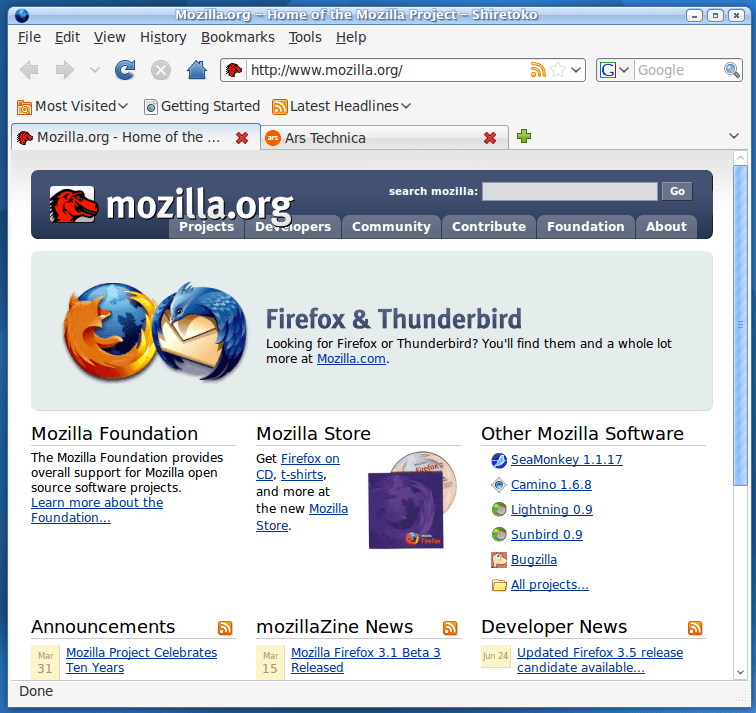Viewport: 756px width, 713px height.
Task: Select the Projects navigation tab
Action: (206, 227)
